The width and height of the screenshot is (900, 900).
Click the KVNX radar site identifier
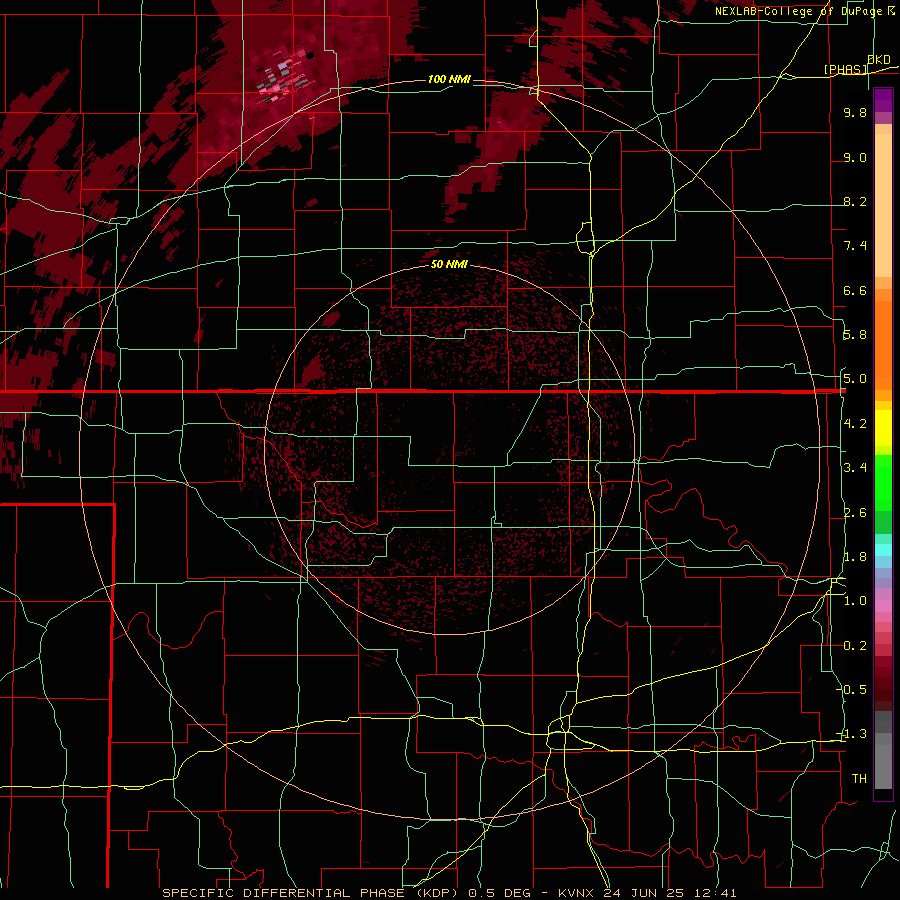point(577,893)
